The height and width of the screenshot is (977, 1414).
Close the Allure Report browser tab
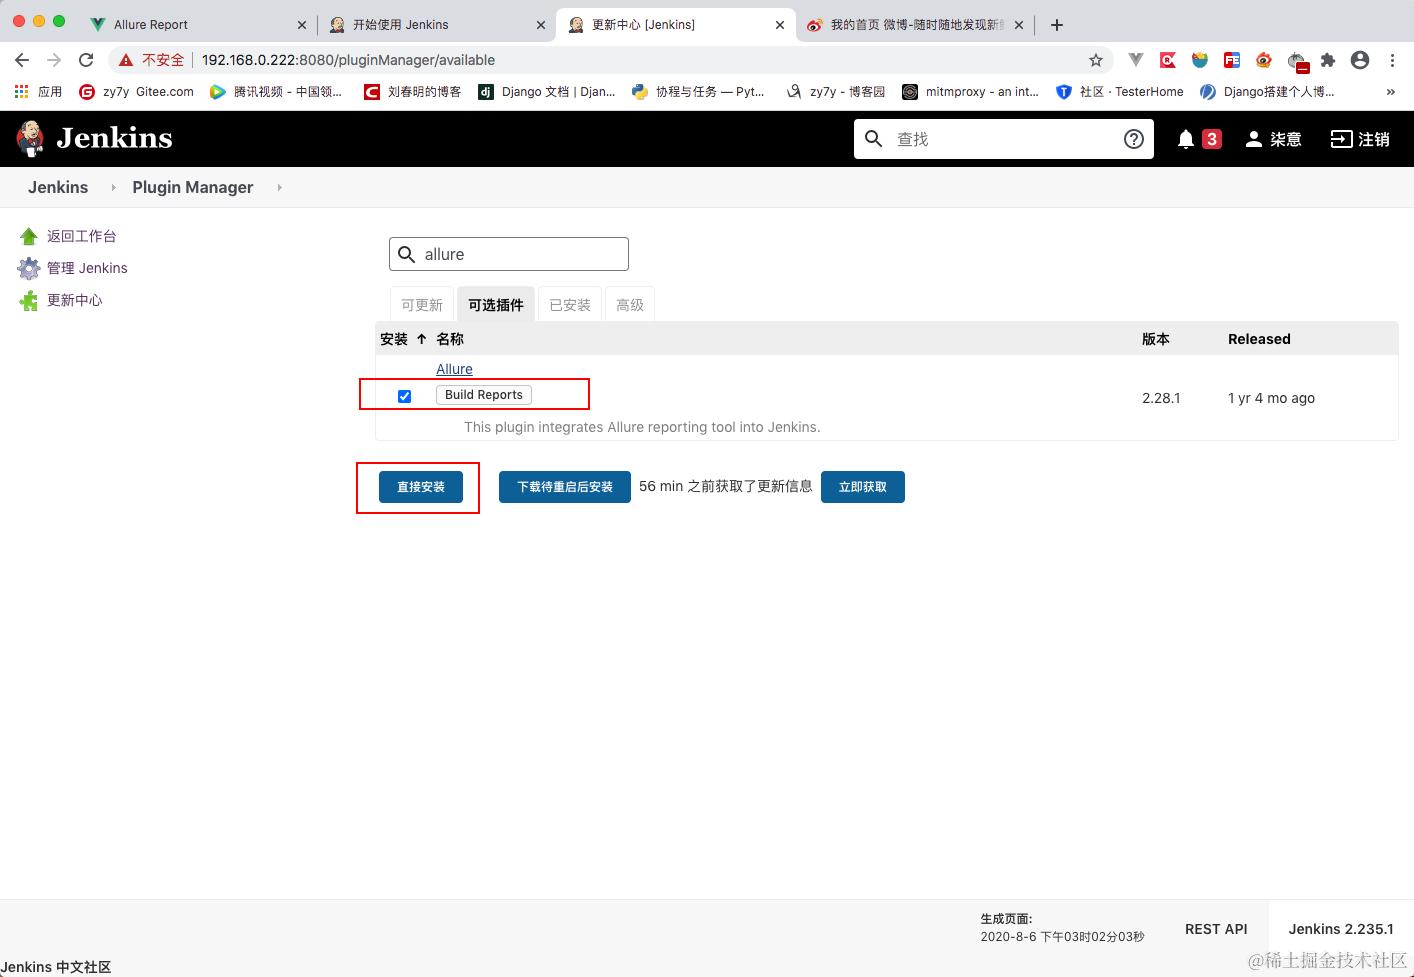302,25
